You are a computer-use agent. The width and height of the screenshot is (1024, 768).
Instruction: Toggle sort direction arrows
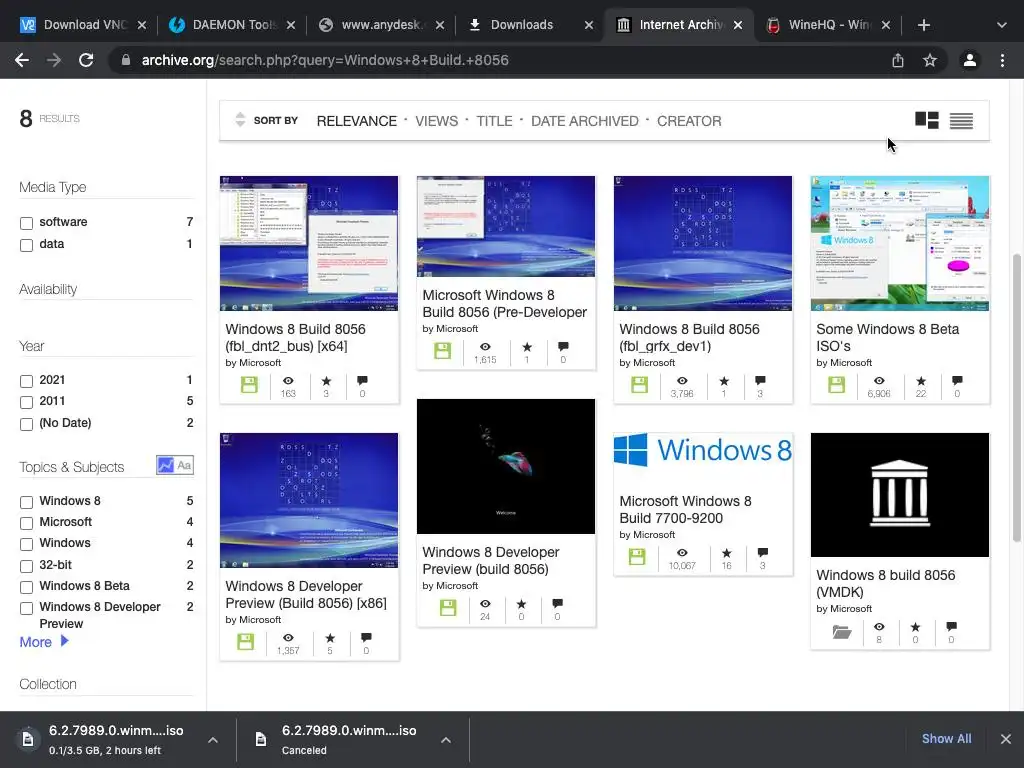coord(240,120)
